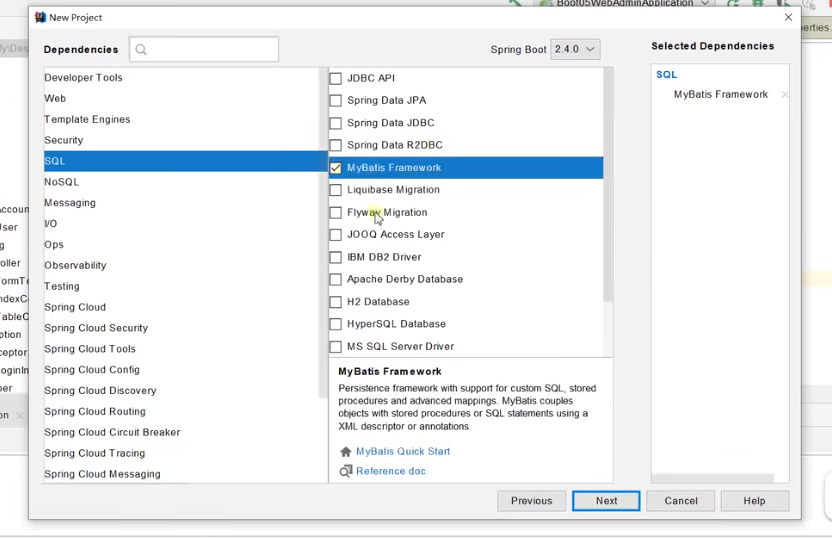Click the home icon beside MyBatis Quick Start
This screenshot has width=832, height=538.
point(346,452)
